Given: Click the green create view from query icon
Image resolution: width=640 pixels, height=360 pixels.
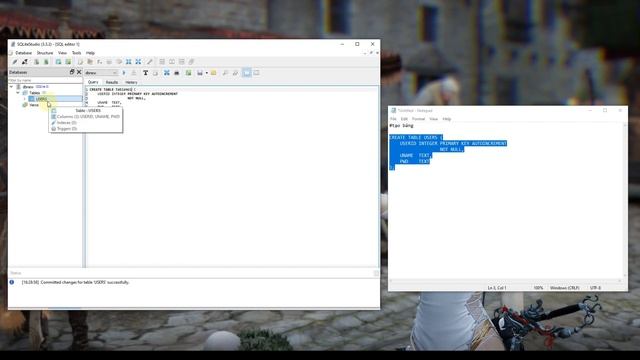Looking at the screenshot, I should [x=188, y=73].
